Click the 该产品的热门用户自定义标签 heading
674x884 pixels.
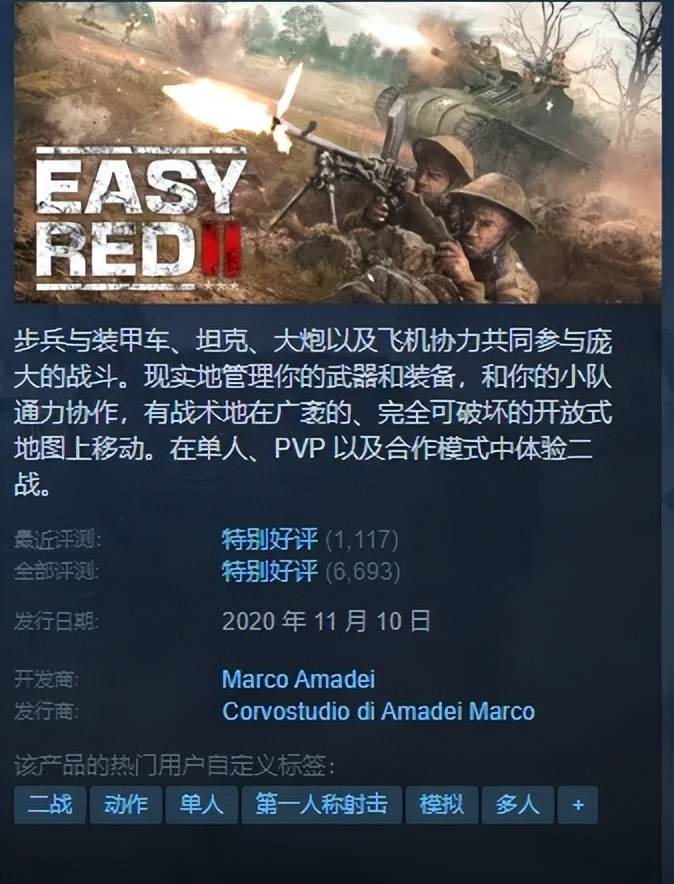[174, 766]
